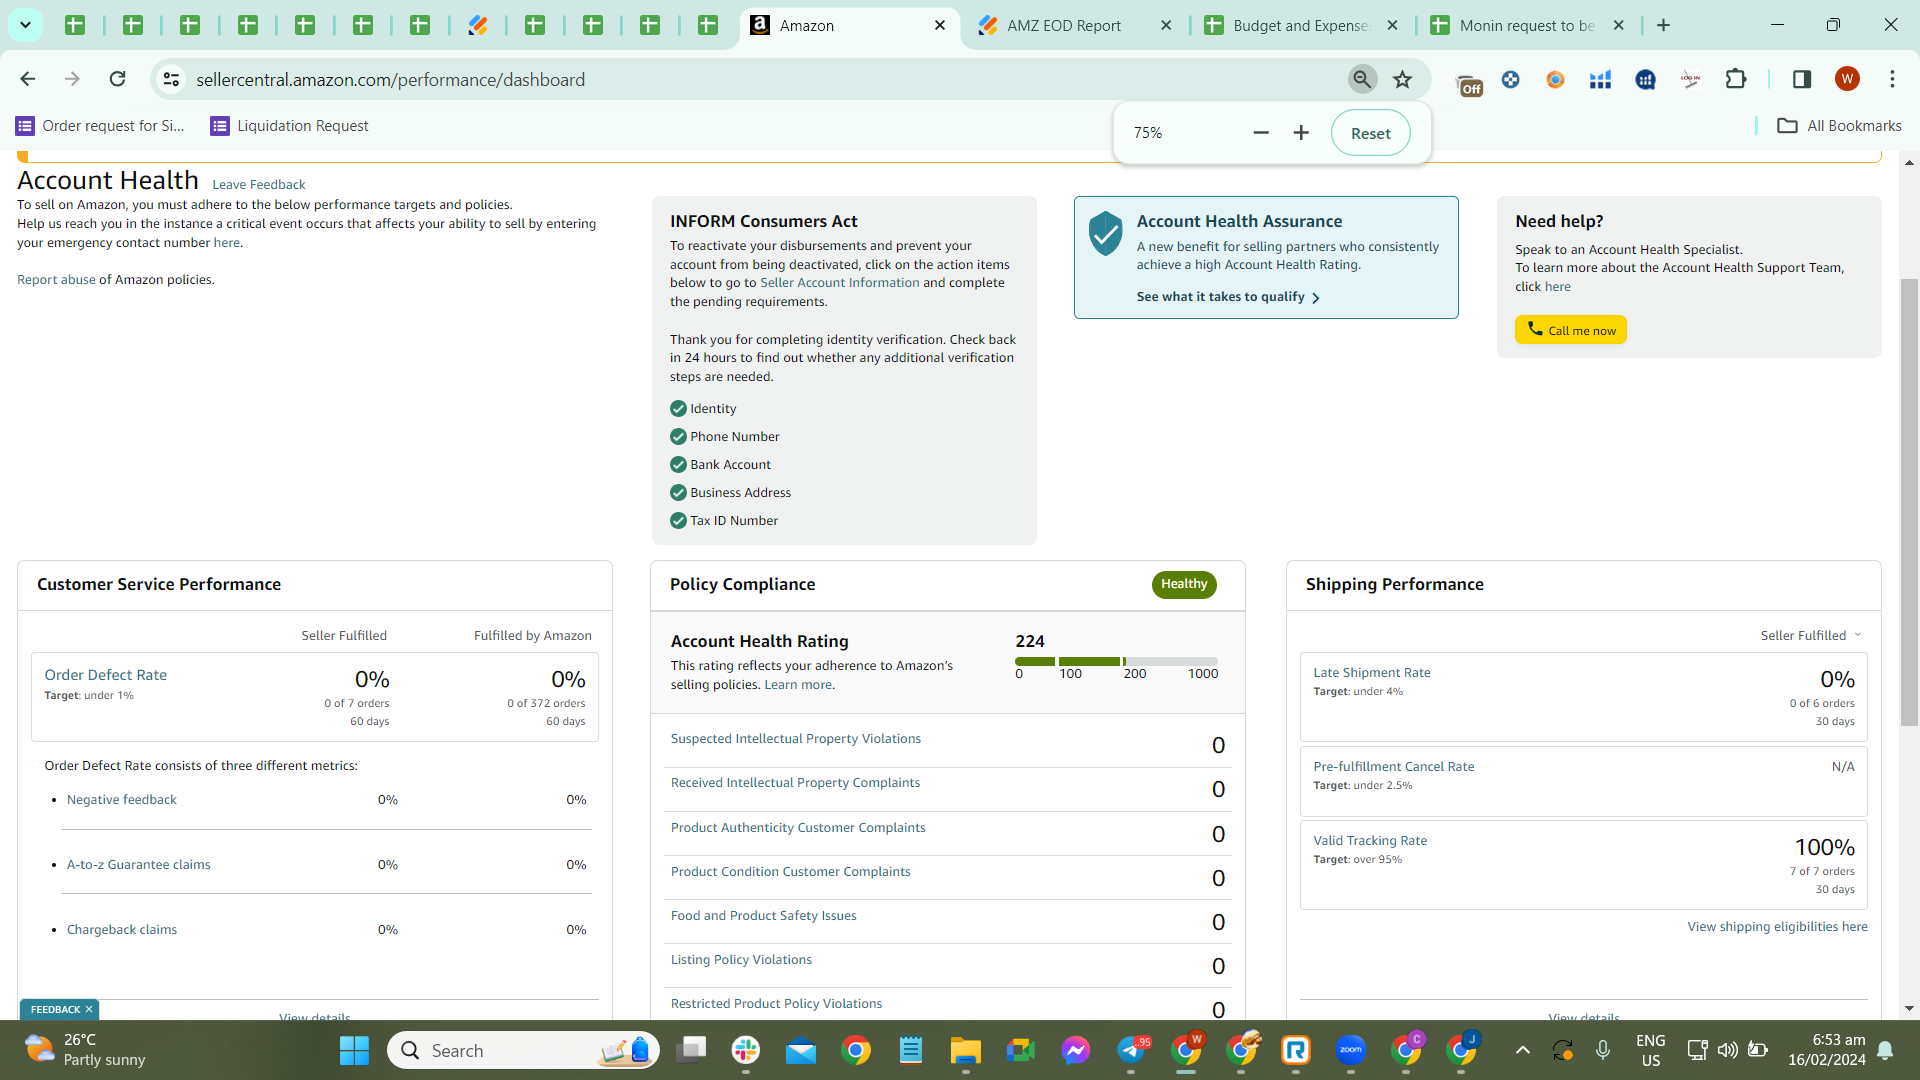Open Received Intellectual Property Complaints

(795, 783)
